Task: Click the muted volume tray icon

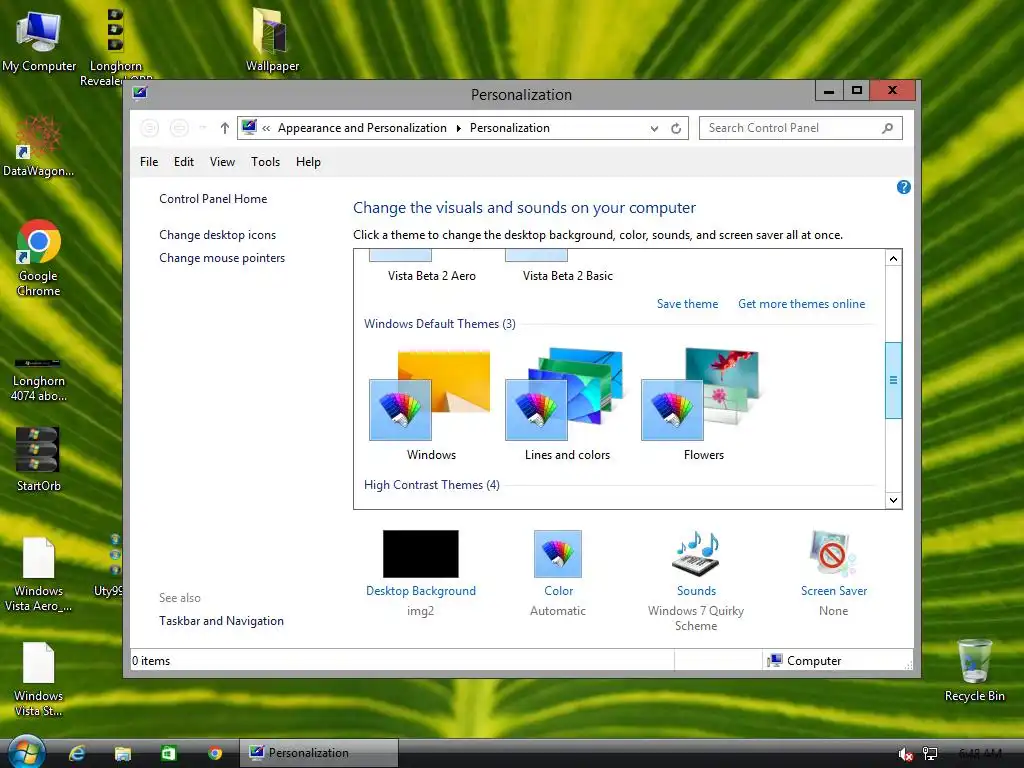Action: (905, 754)
